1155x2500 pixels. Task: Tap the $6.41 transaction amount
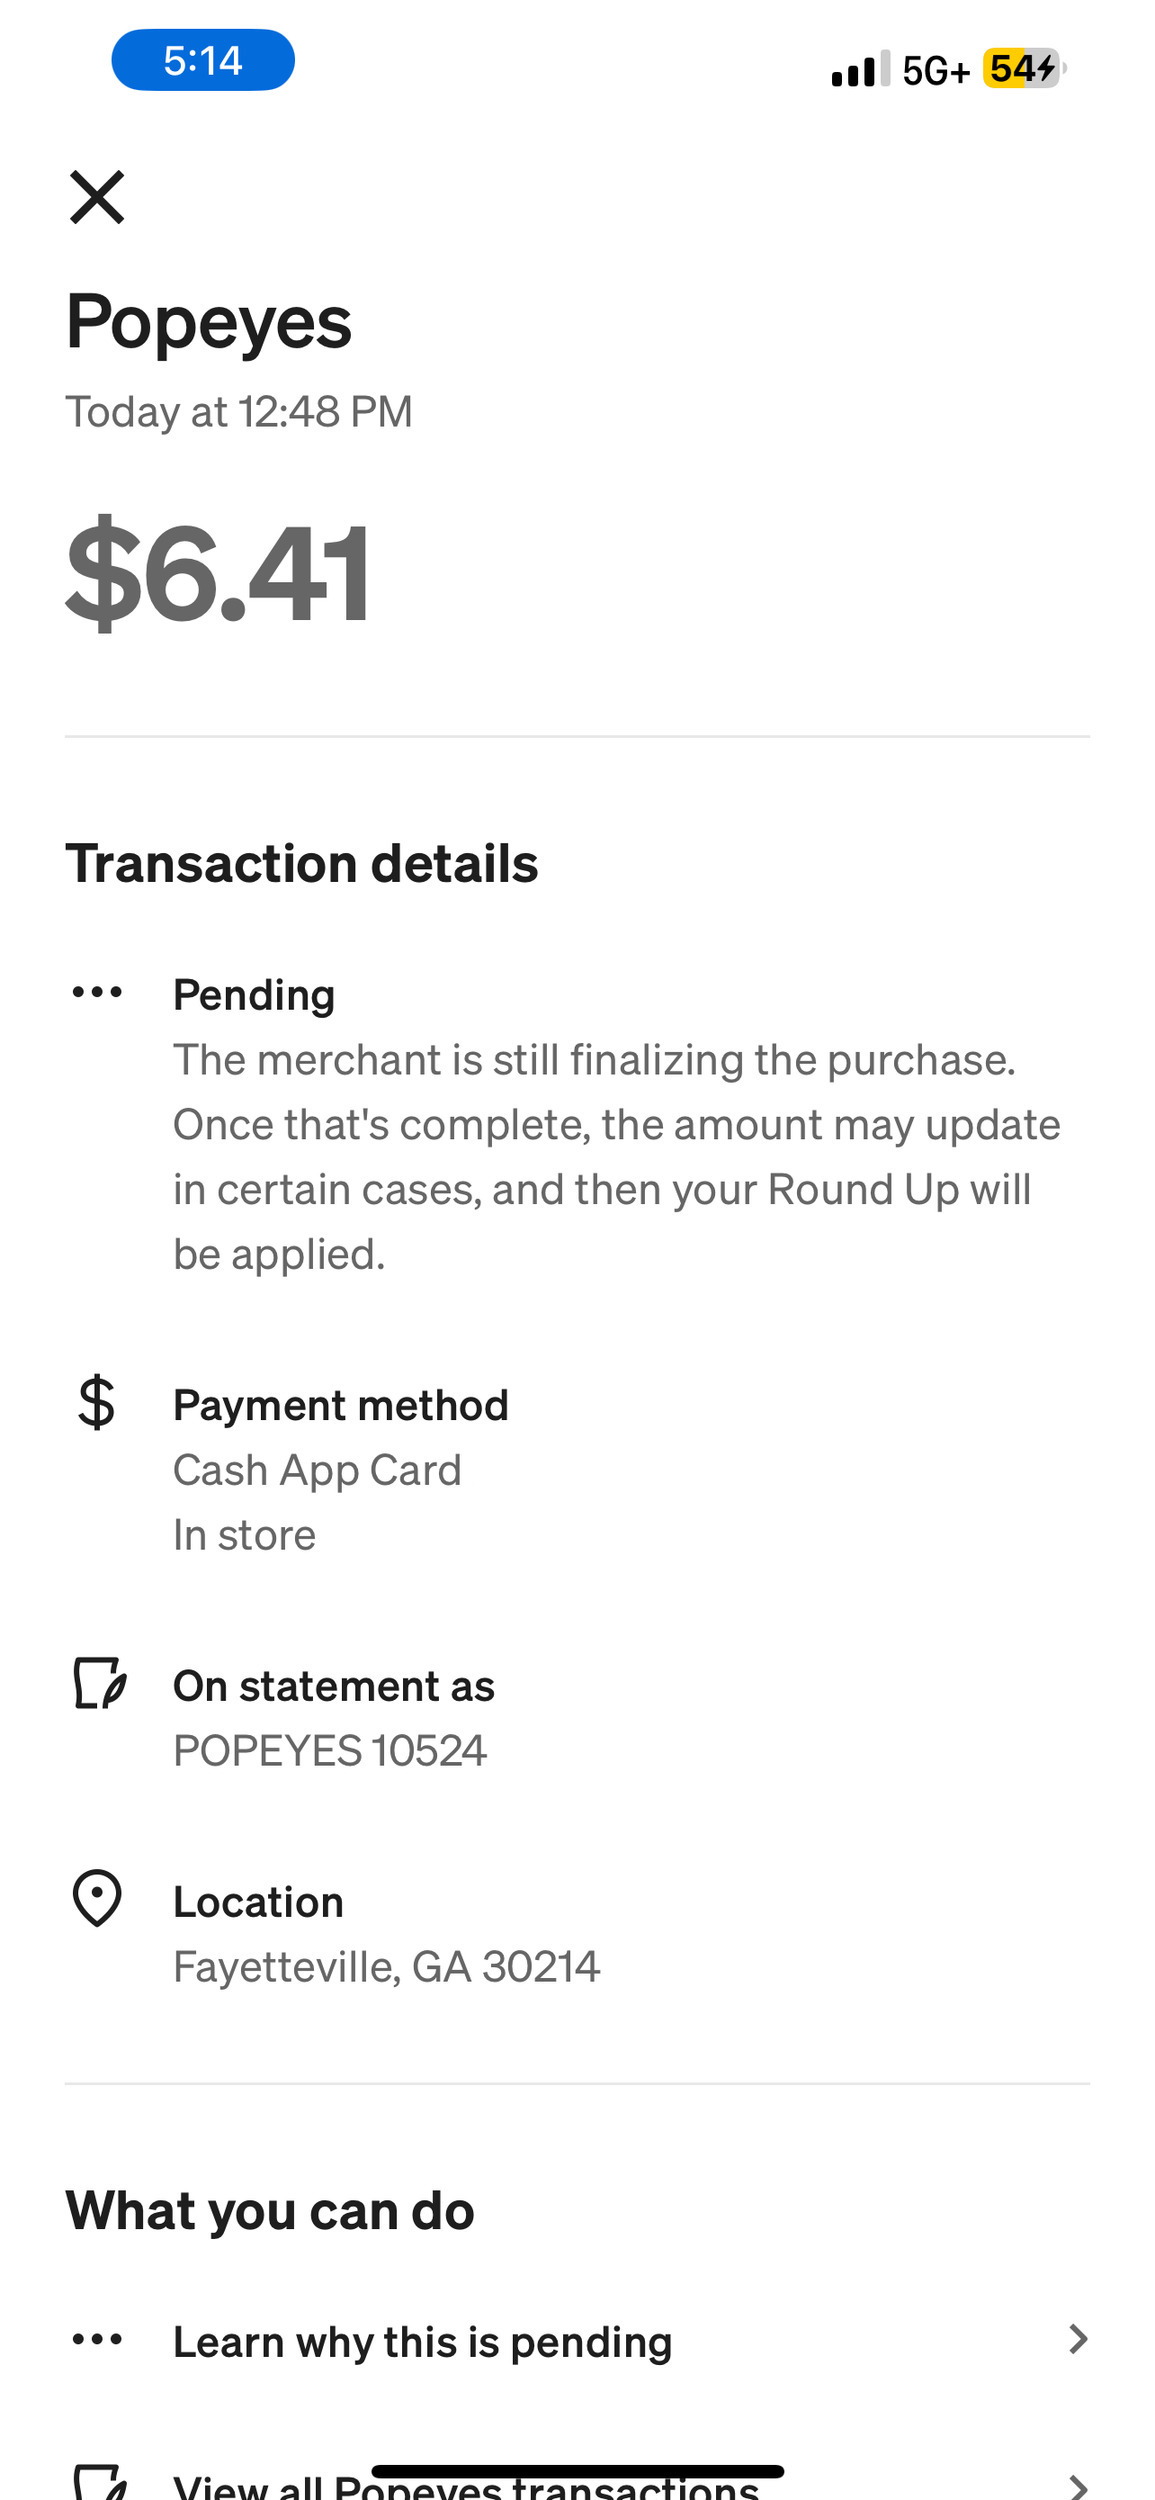(218, 574)
